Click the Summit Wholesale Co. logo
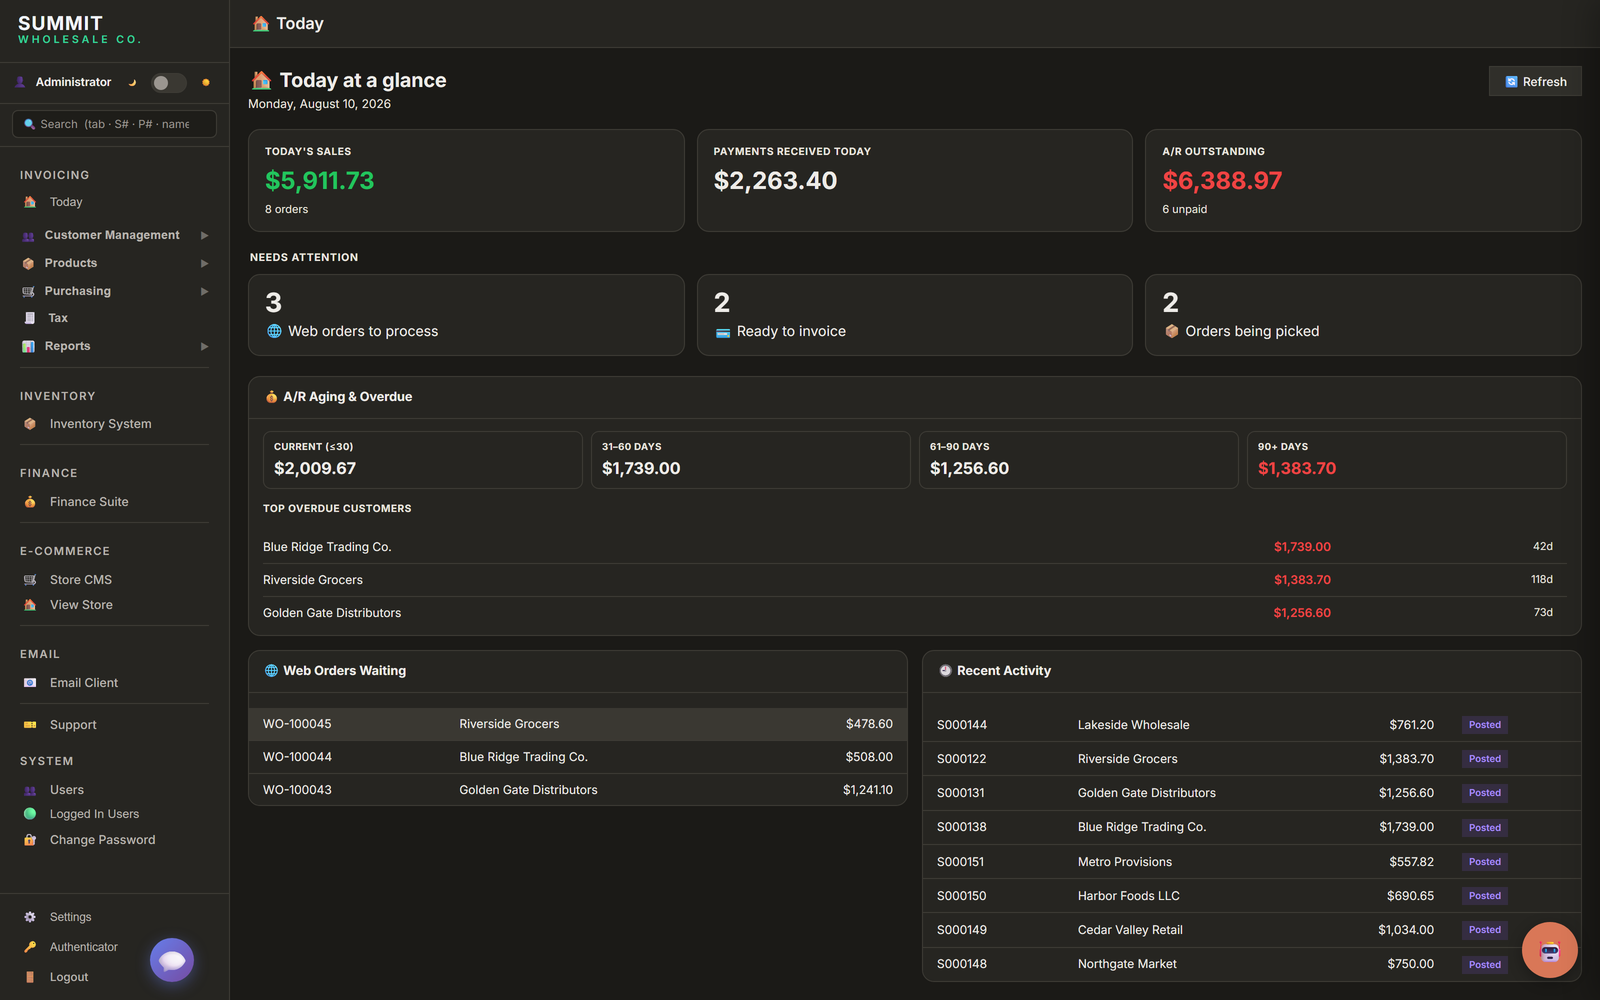Viewport: 1600px width, 1000px height. [80, 29]
